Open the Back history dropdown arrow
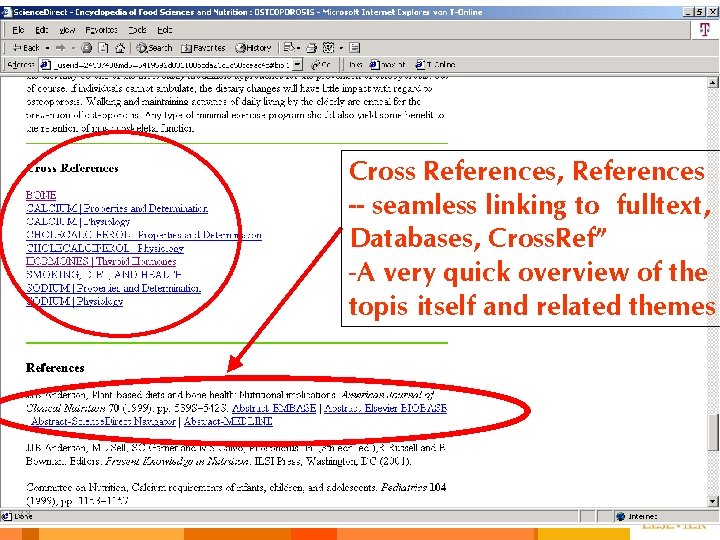This screenshot has width=720, height=540. [47, 48]
